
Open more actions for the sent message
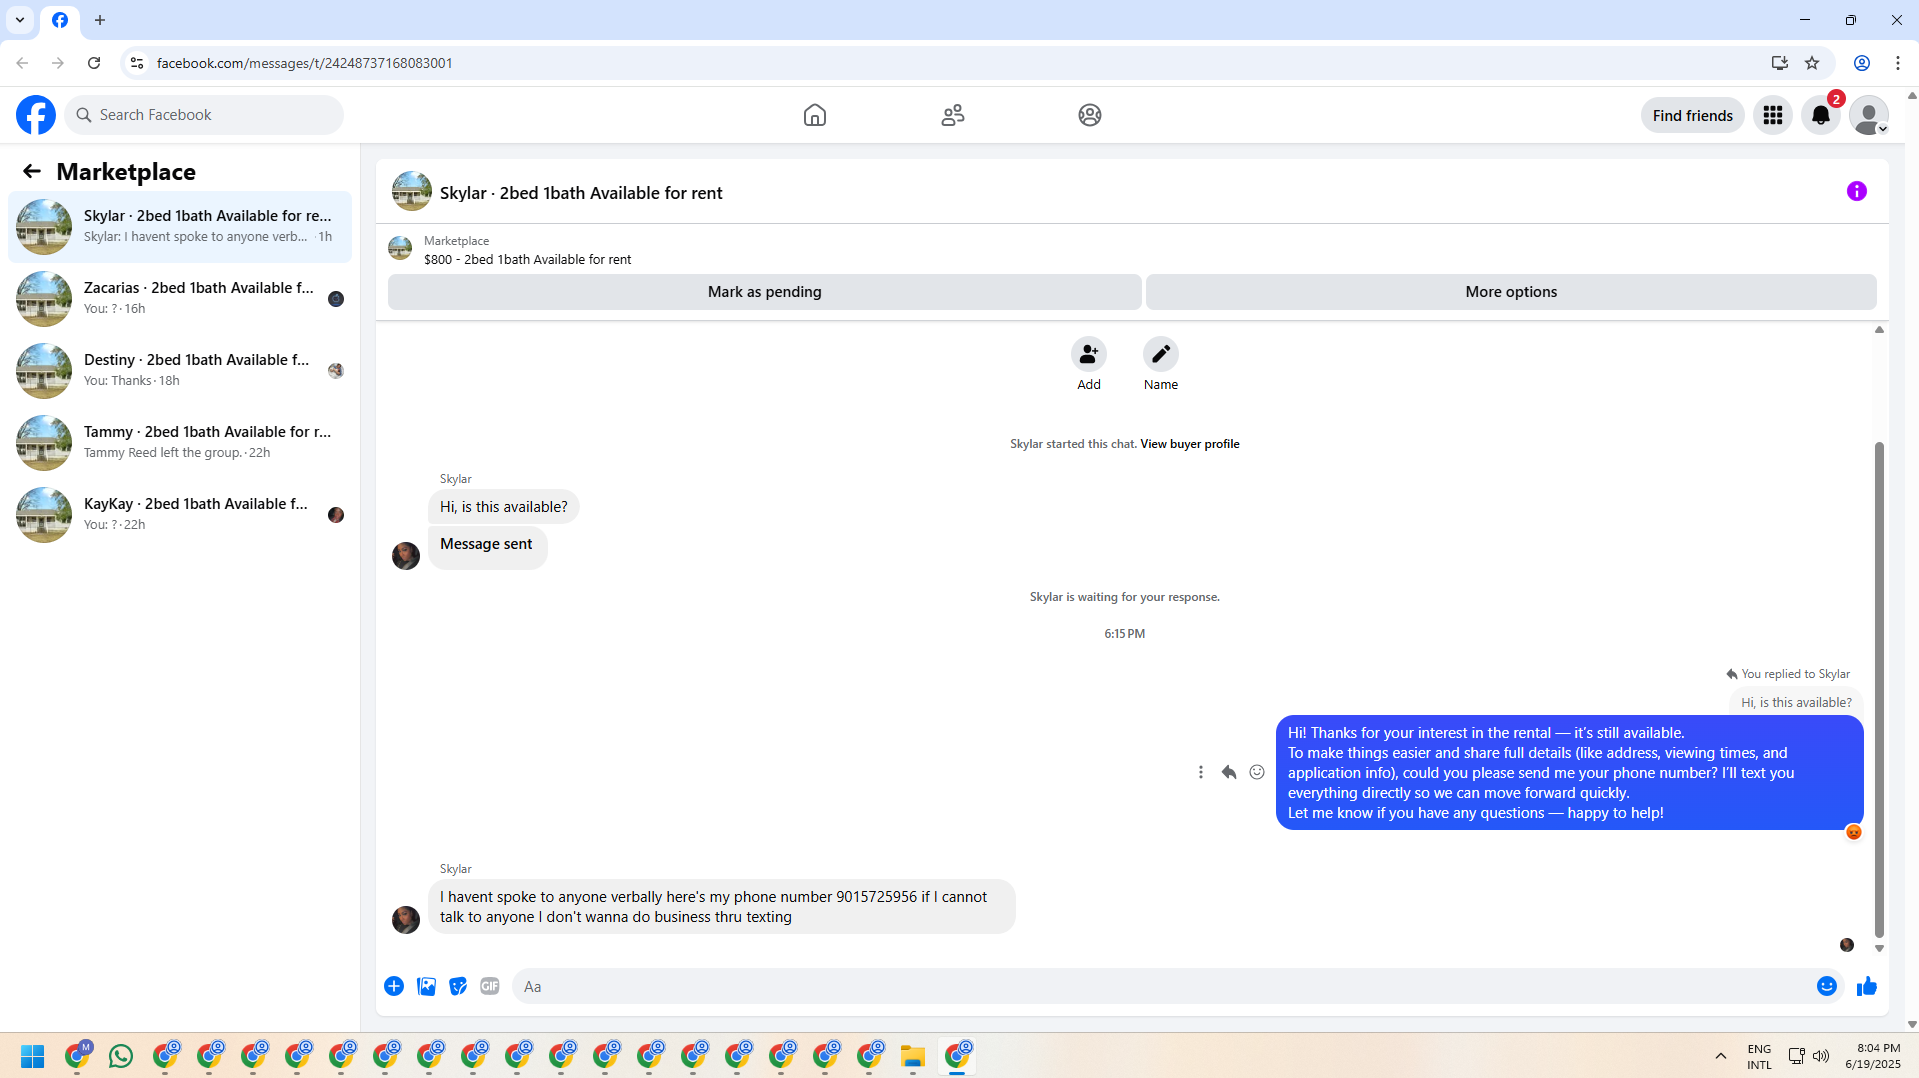[x=1201, y=772]
